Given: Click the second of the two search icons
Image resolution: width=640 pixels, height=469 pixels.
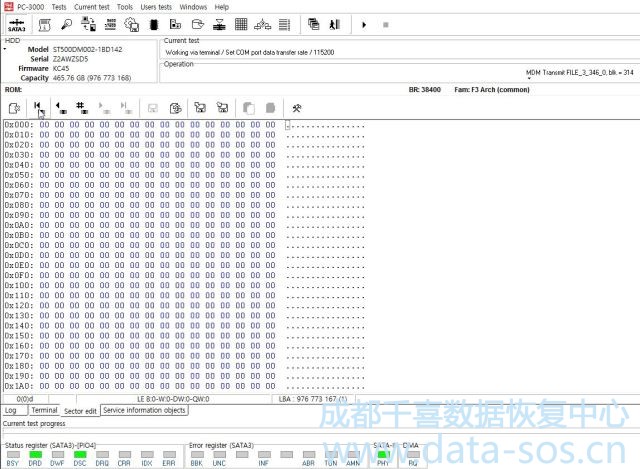Looking at the screenshot, I should (x=222, y=108).
